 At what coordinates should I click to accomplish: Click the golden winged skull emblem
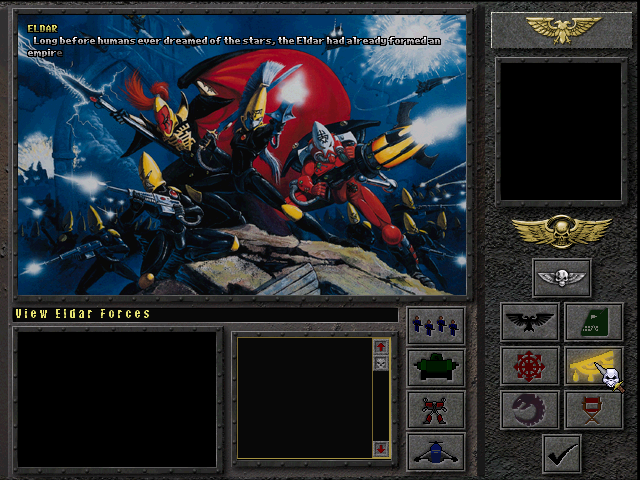coord(562,232)
